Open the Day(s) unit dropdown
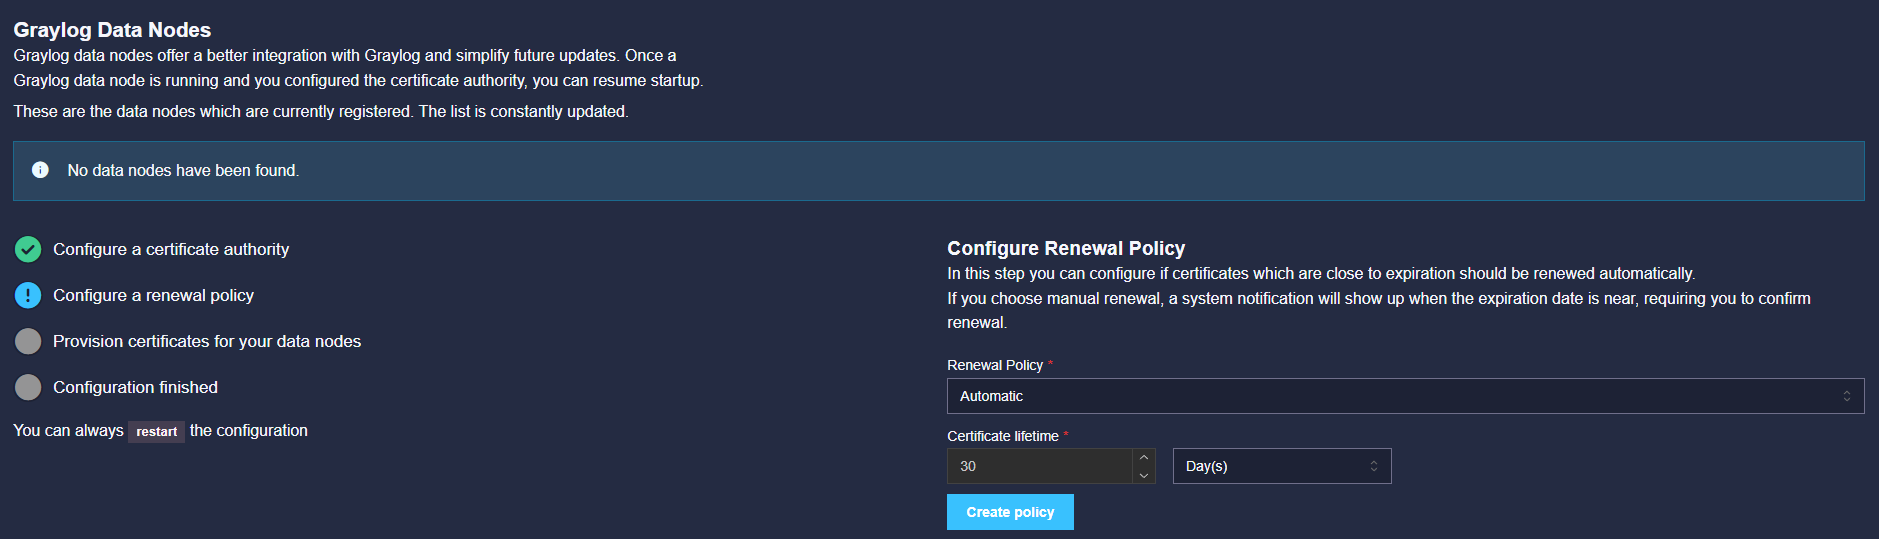The image size is (1879, 539). 1282,466
